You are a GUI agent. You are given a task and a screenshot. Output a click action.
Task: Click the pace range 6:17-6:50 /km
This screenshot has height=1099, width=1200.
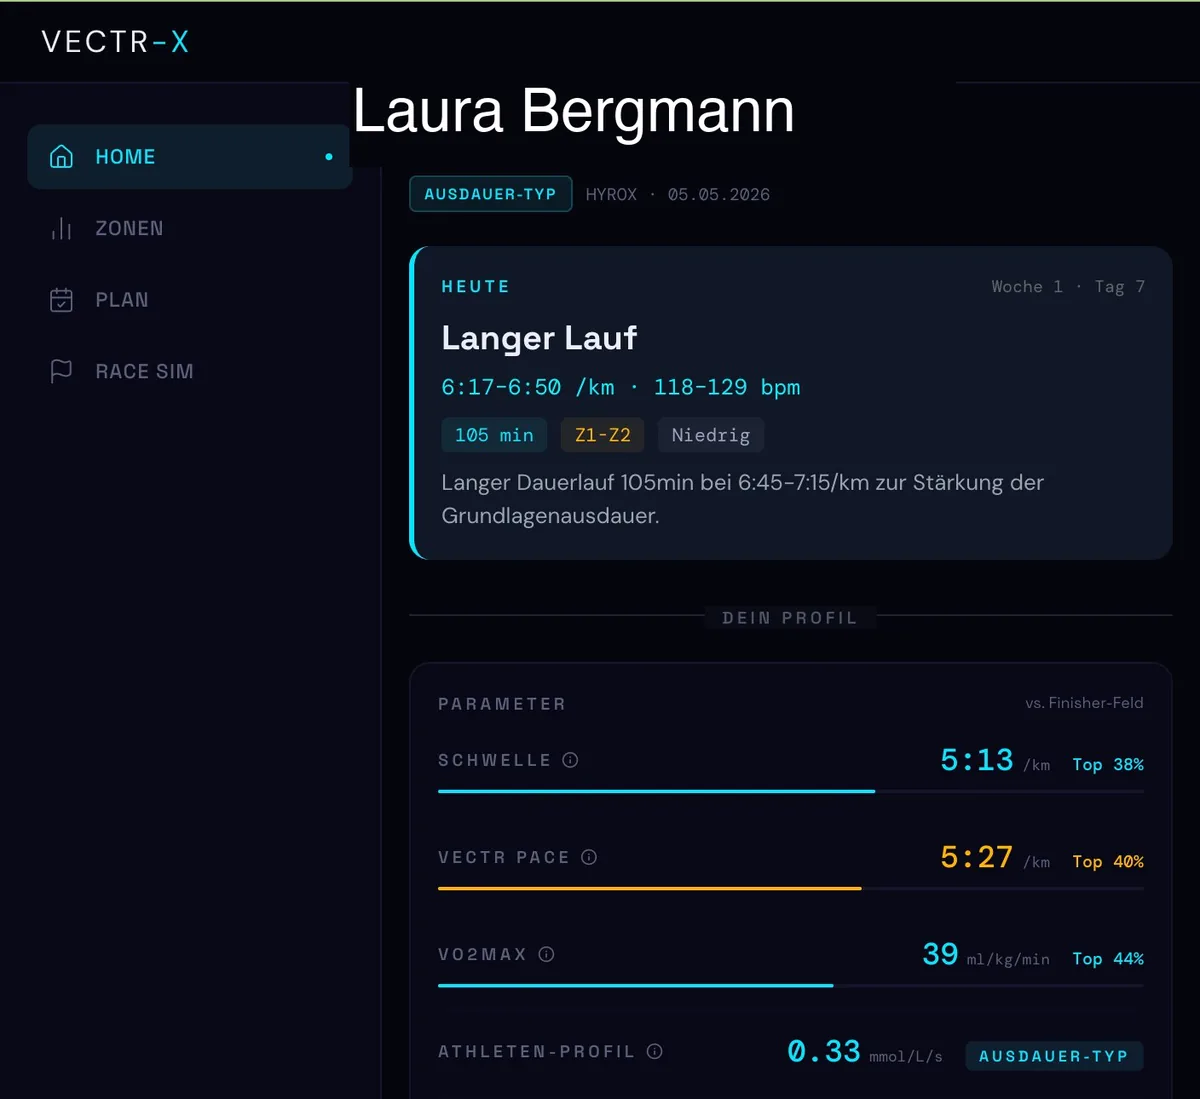[528, 387]
